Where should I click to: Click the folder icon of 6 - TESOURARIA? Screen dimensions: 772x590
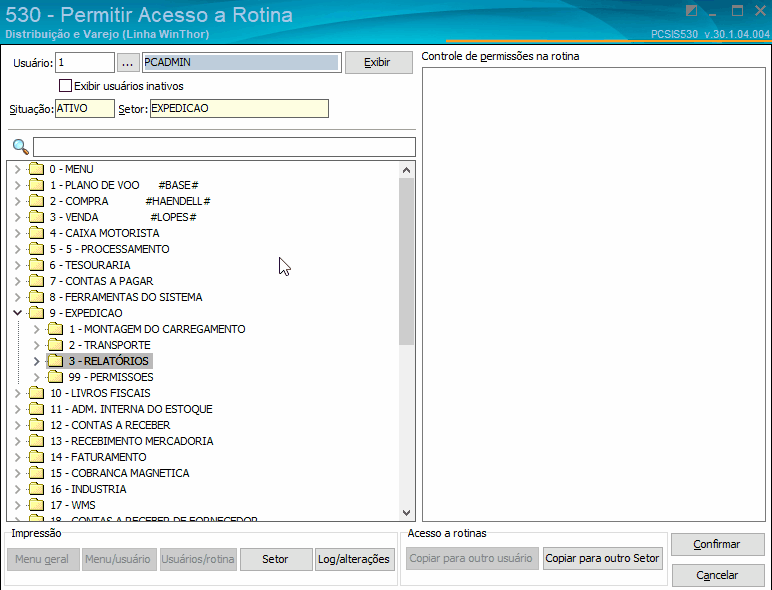tap(36, 265)
